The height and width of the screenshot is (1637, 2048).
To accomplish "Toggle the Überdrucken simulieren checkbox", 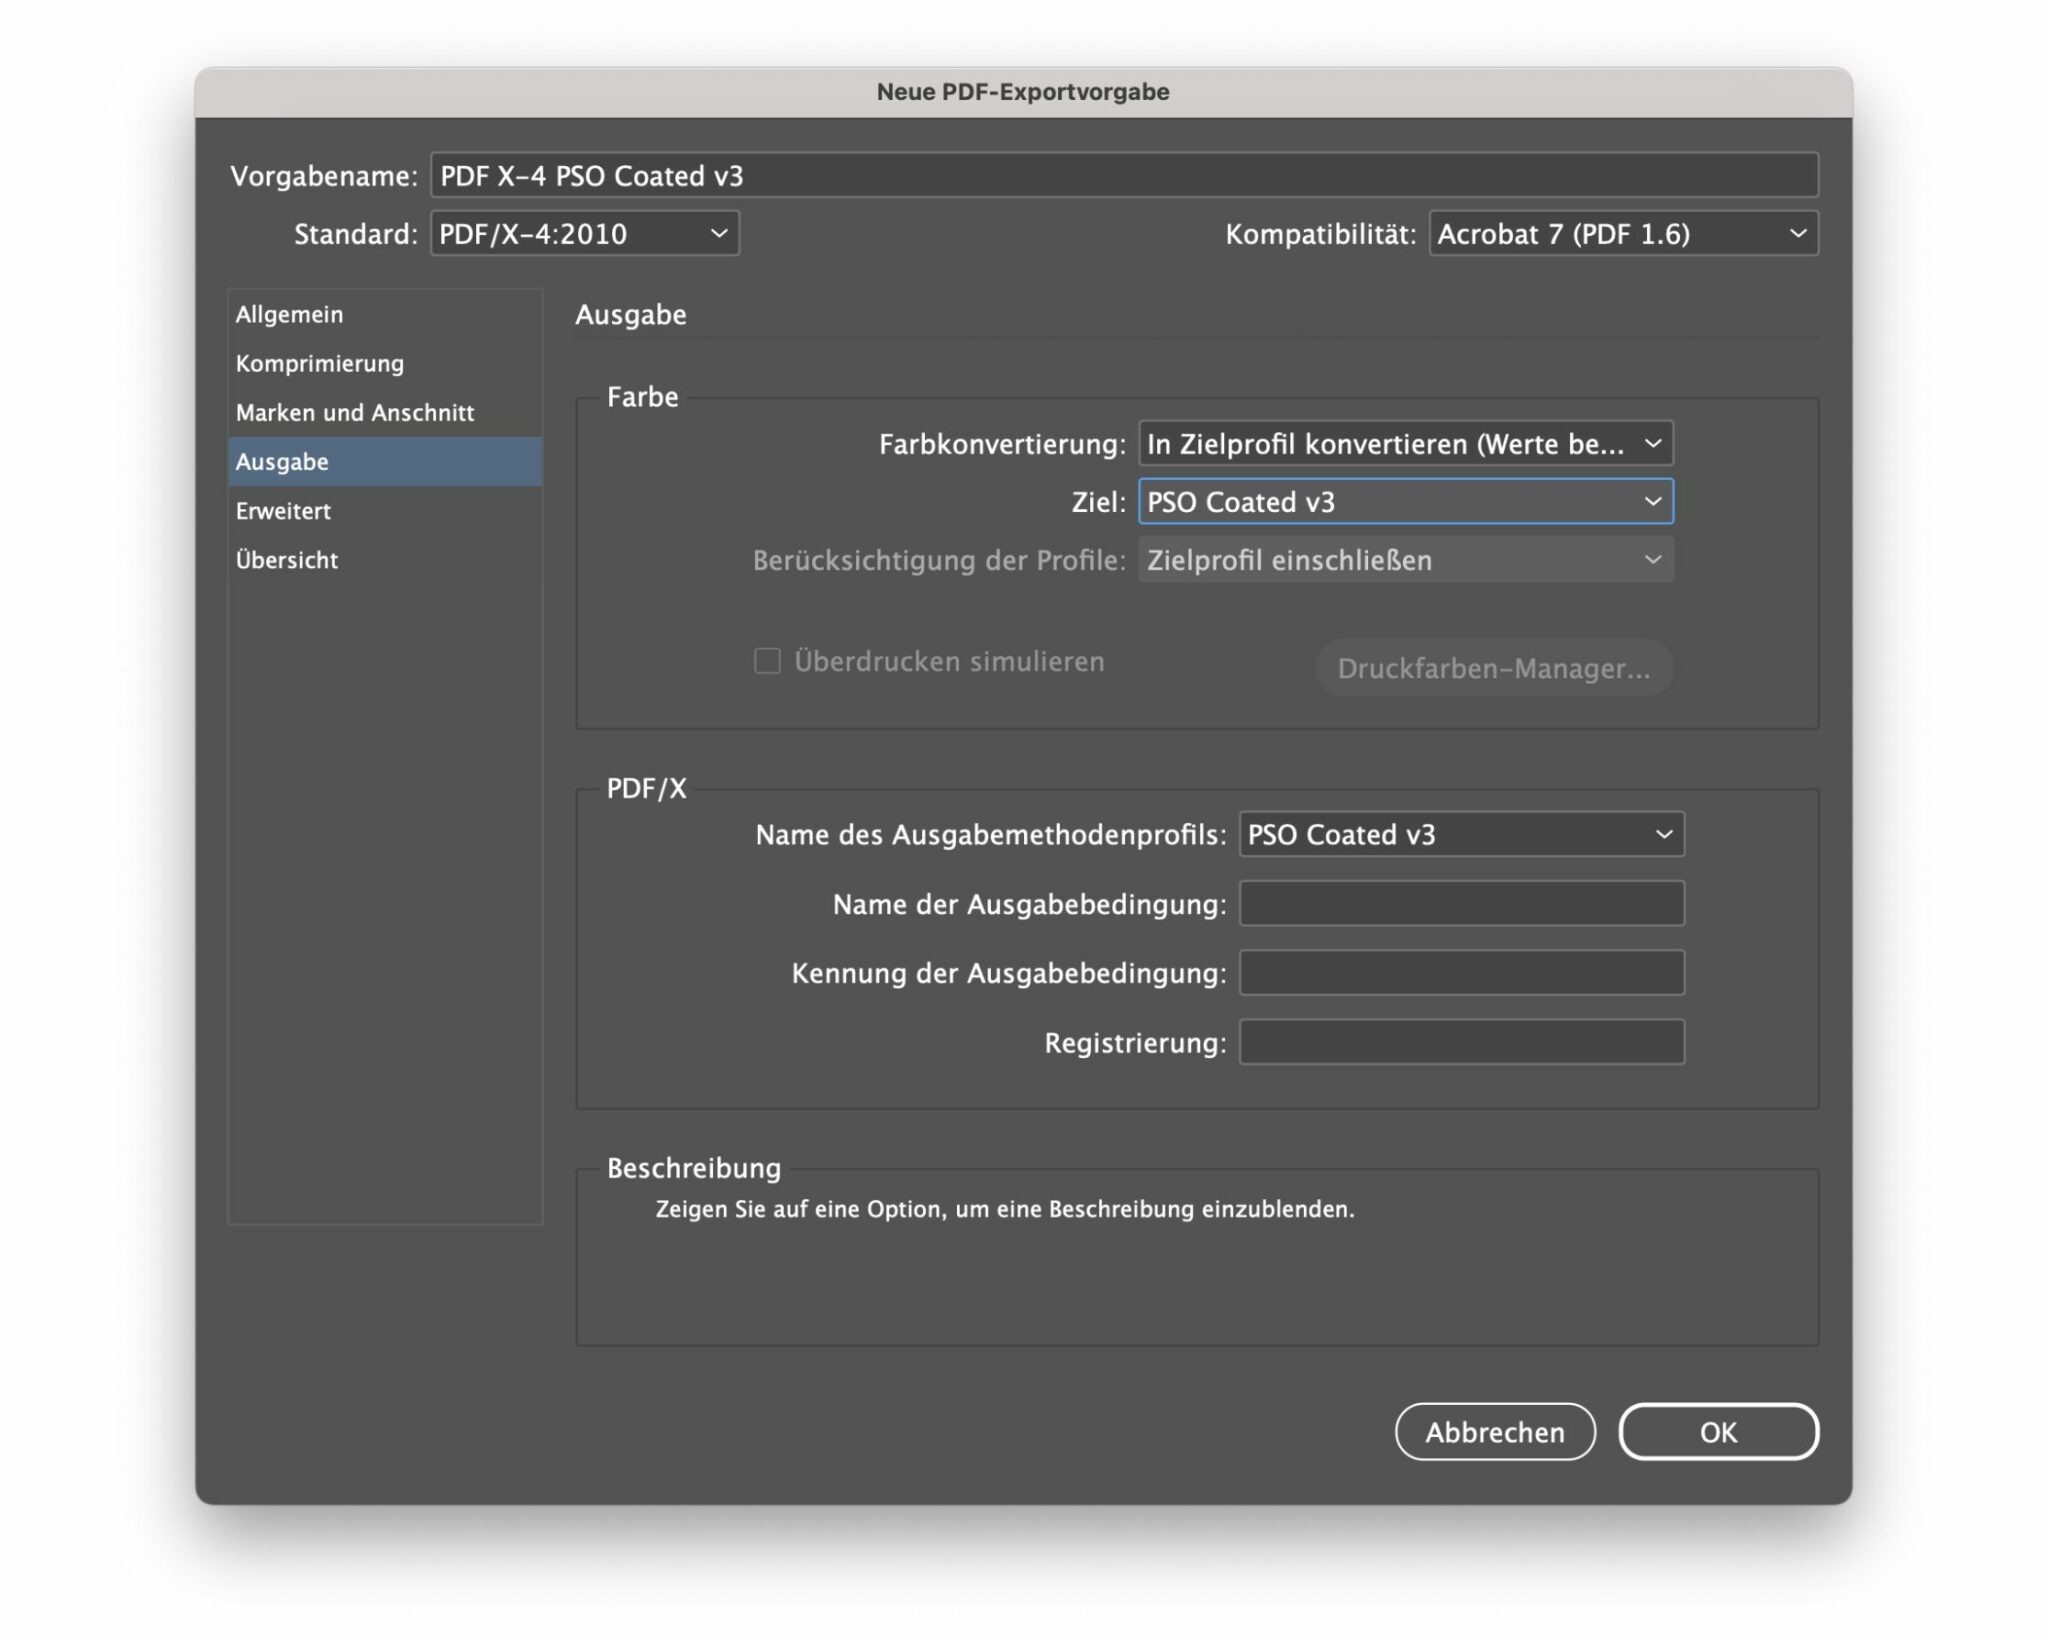I will click(x=767, y=661).
